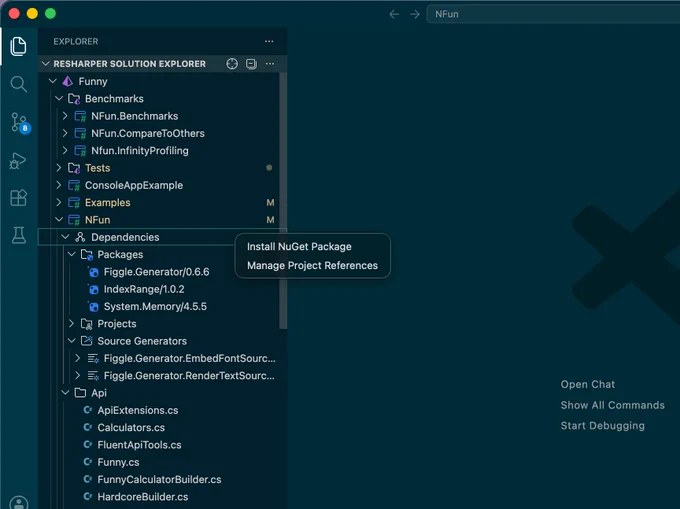
Task: Click the Start Debugging link
Action: 602,426
